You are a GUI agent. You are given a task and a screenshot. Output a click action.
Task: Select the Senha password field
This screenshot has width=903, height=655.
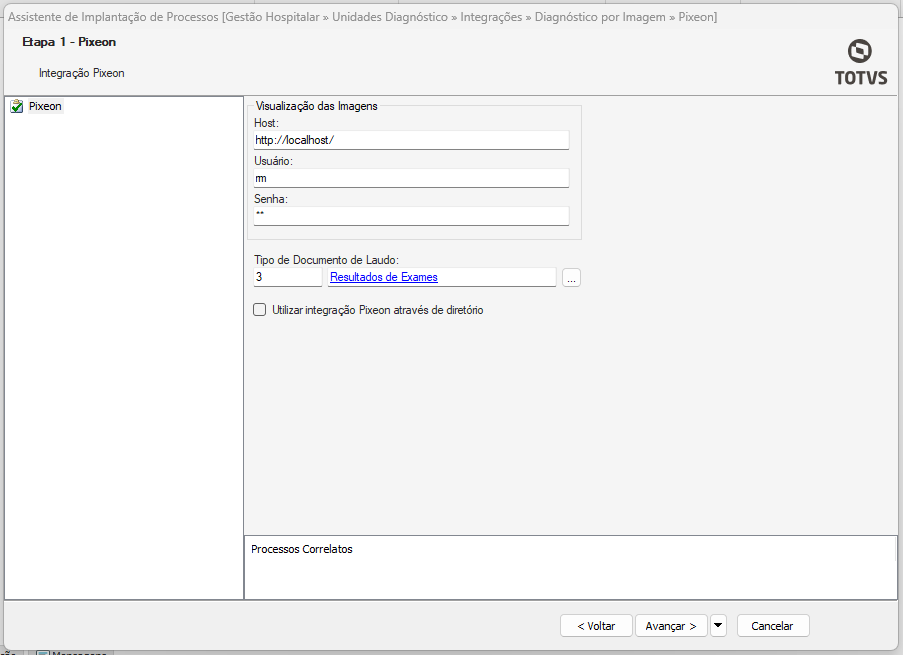click(x=411, y=215)
